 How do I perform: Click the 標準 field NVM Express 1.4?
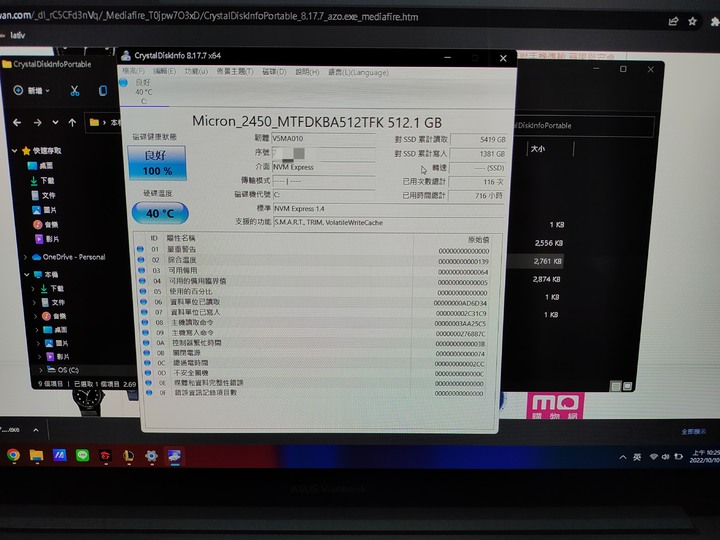coord(388,208)
